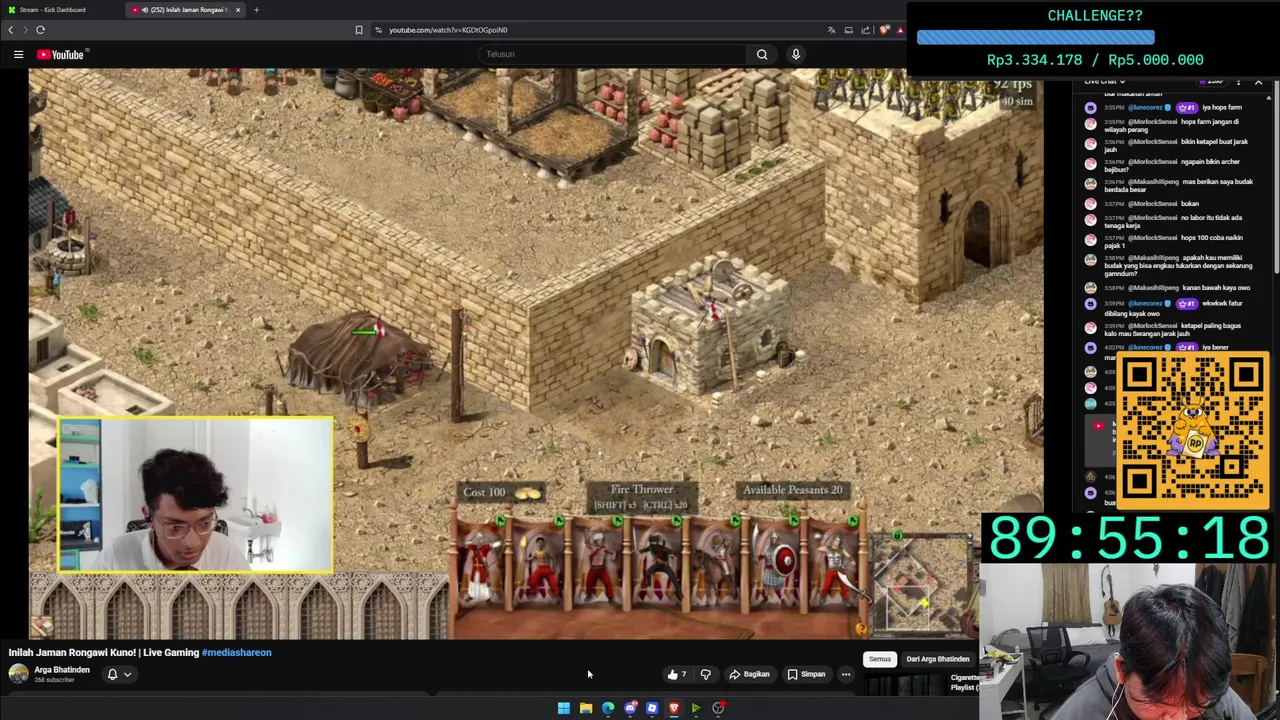Open the translate page icon in address bar

tap(831, 30)
